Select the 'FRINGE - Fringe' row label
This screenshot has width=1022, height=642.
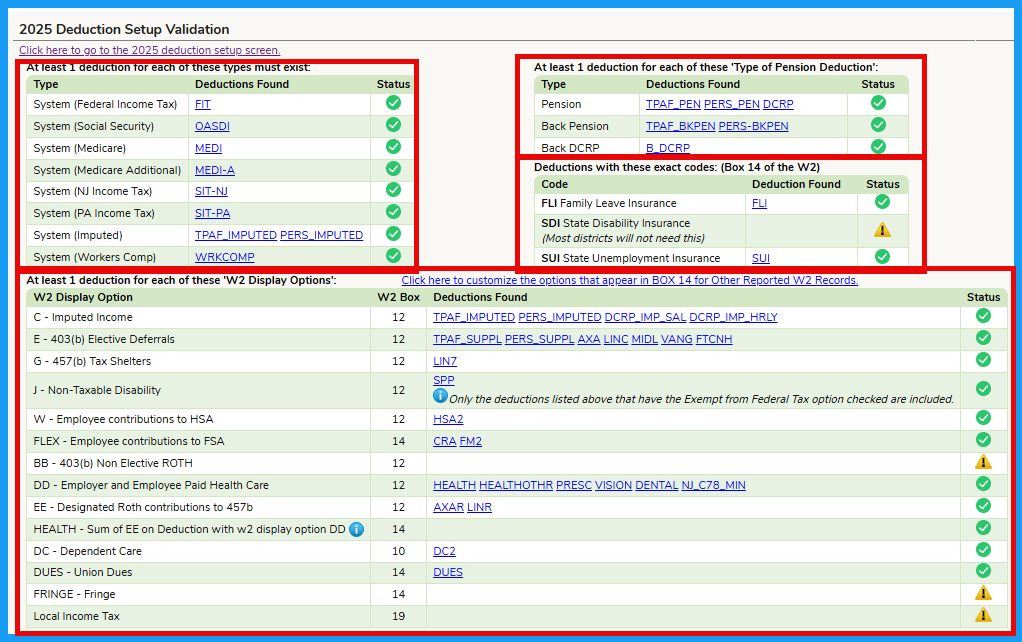(74, 594)
